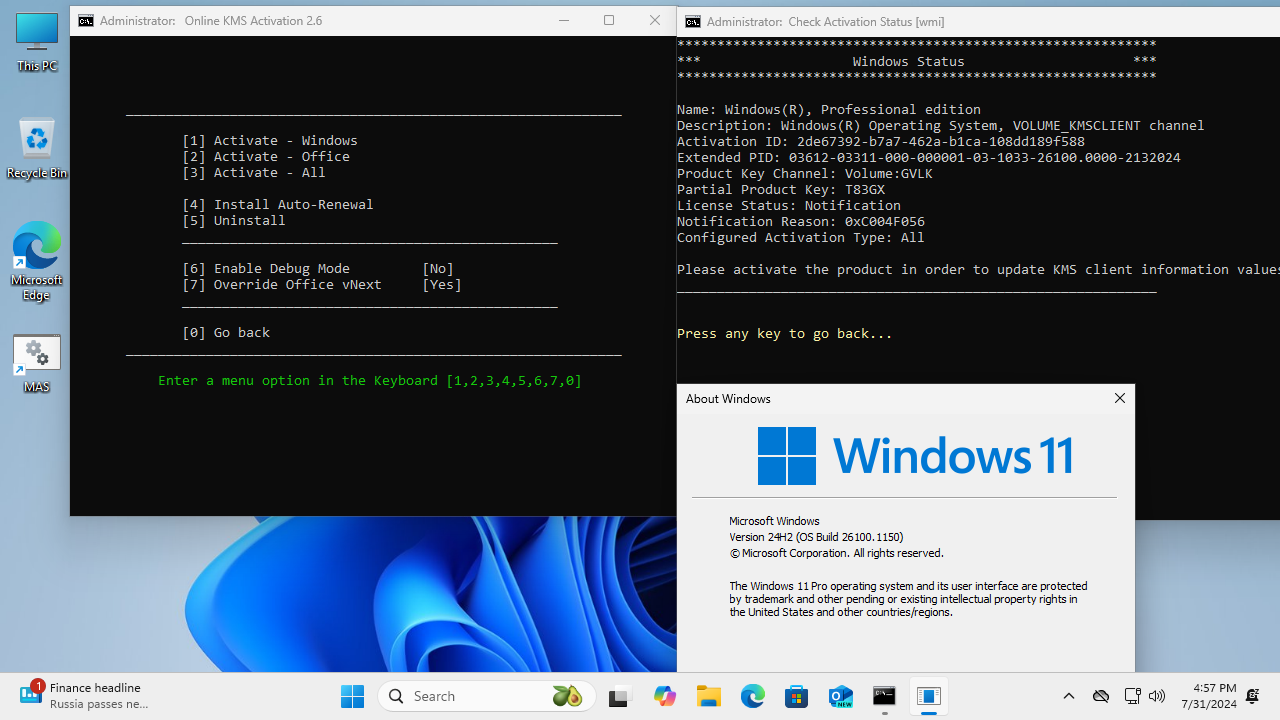This screenshot has width=1280, height=720.
Task: Click '[5] Uninstall' menu line
Action: pos(234,221)
